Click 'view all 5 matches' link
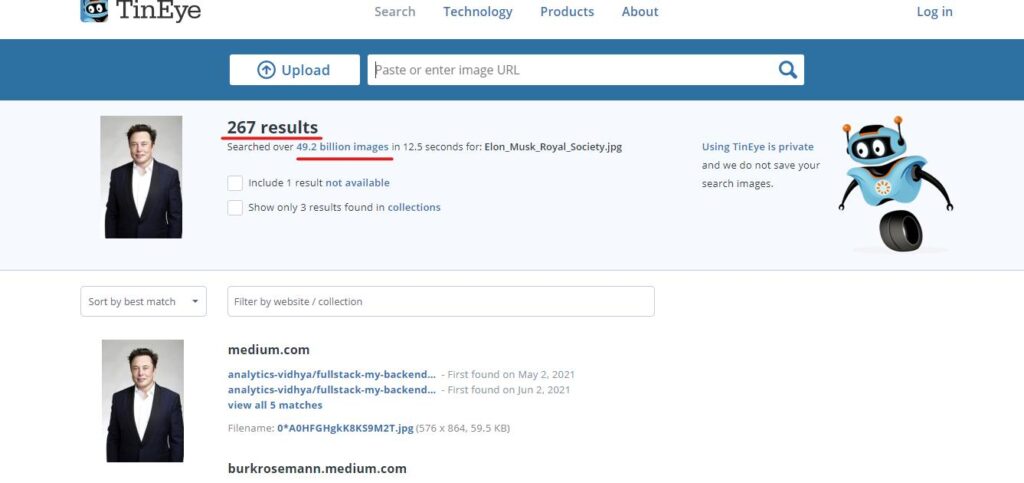 tap(275, 405)
